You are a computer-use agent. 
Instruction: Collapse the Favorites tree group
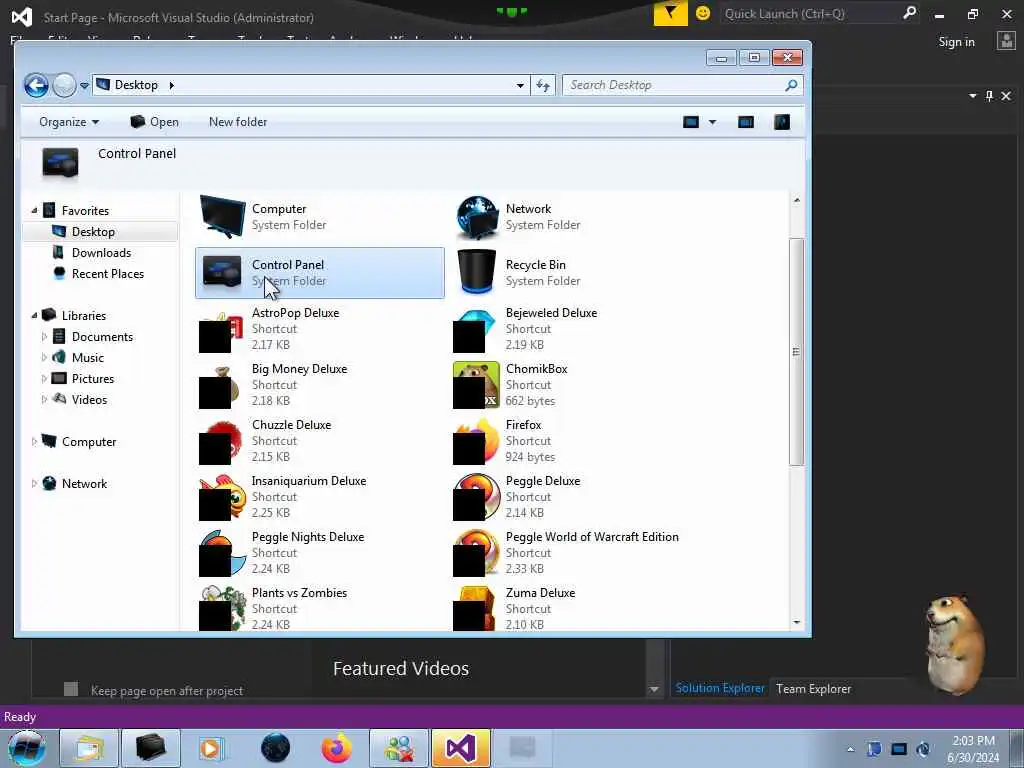(x=34, y=210)
